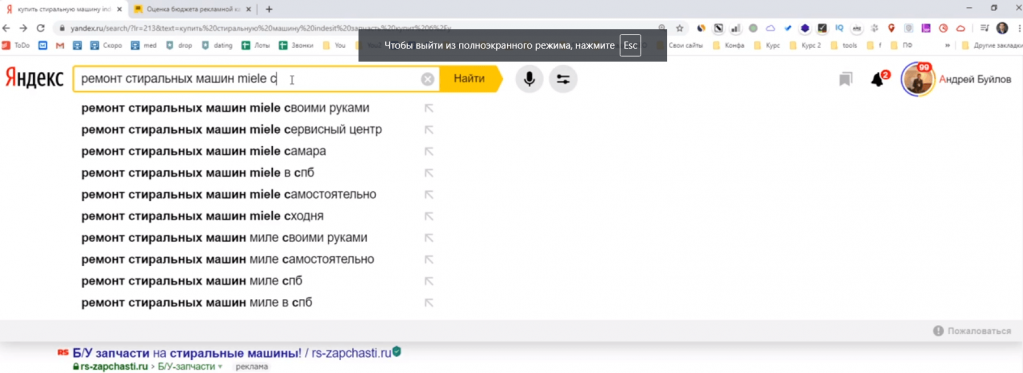Click inside the Yandex search input

tap(248, 80)
